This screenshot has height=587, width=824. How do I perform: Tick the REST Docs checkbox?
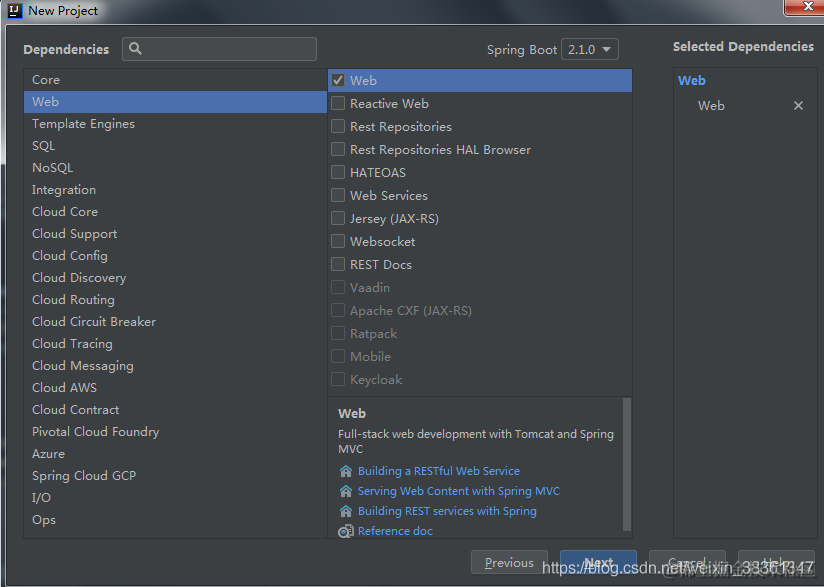coord(338,264)
